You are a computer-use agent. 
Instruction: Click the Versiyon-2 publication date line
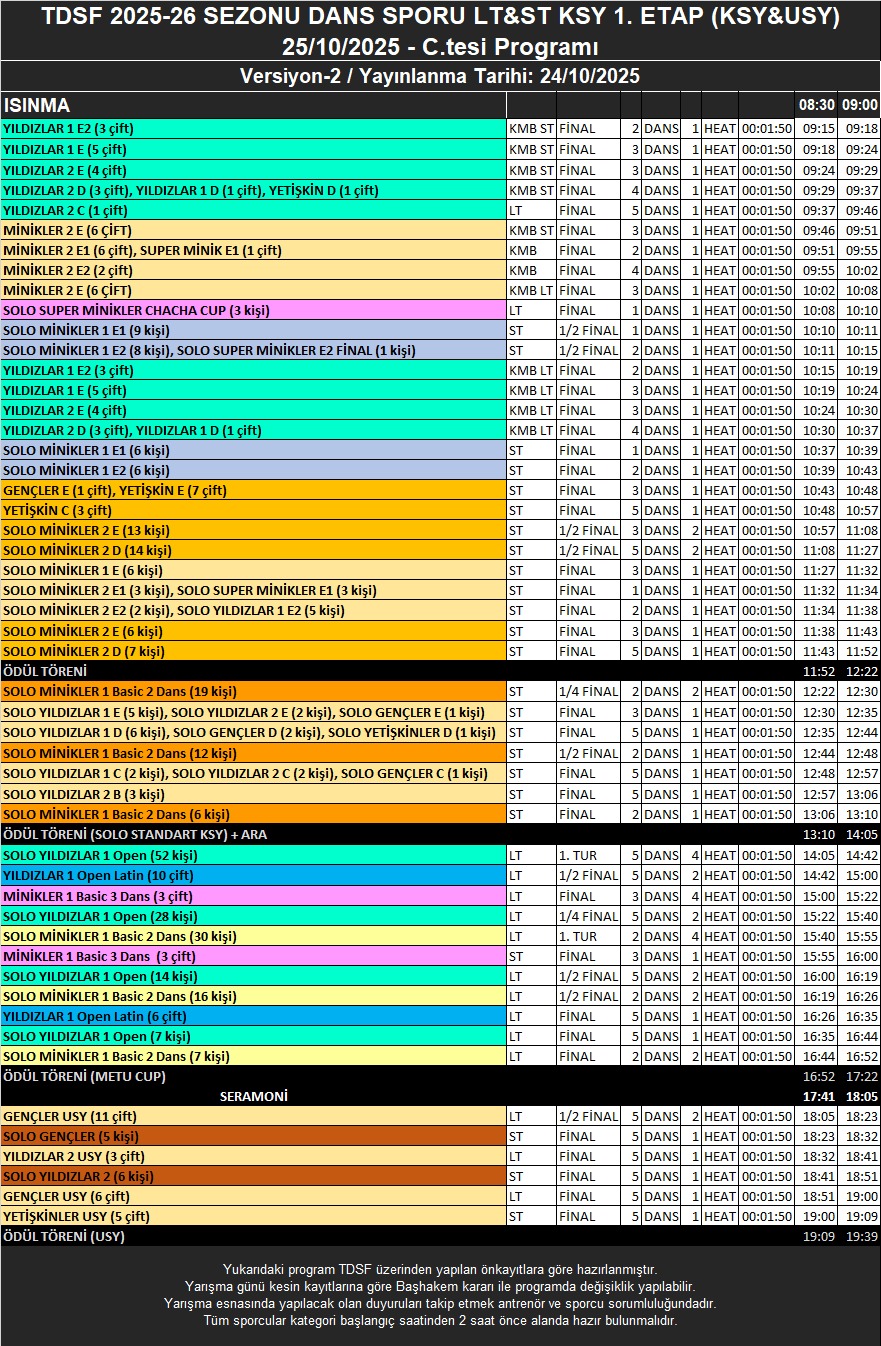tap(440, 76)
